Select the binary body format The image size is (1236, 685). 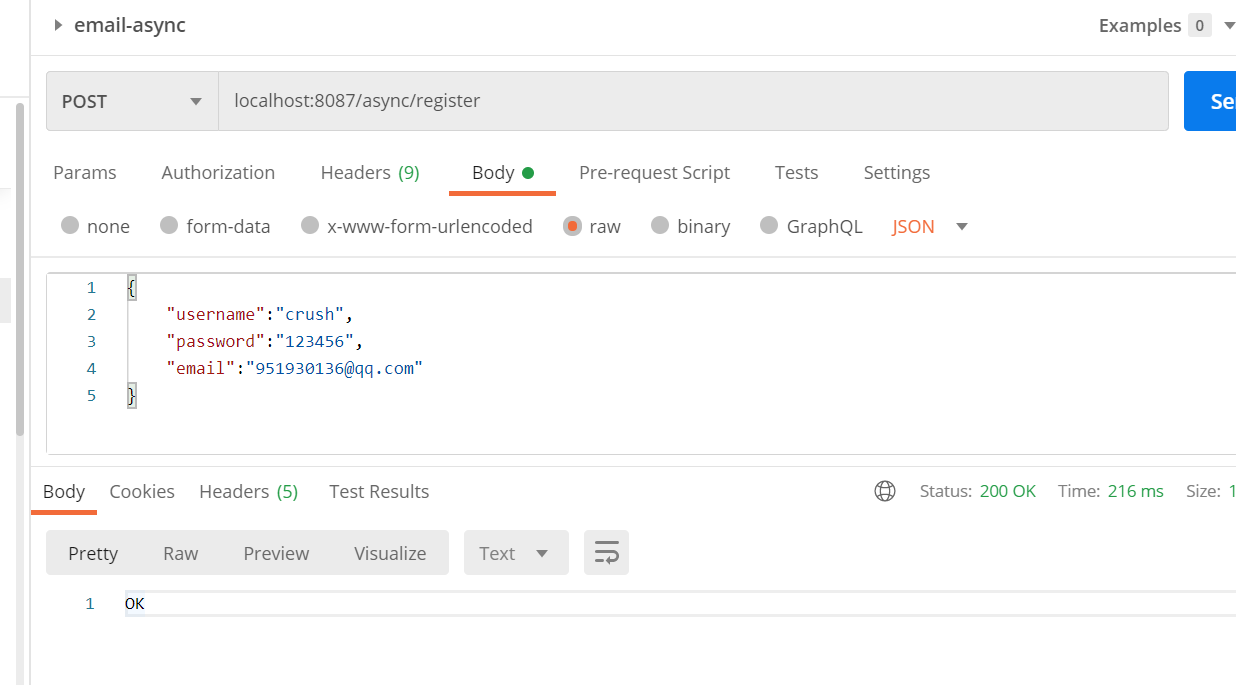coord(690,226)
